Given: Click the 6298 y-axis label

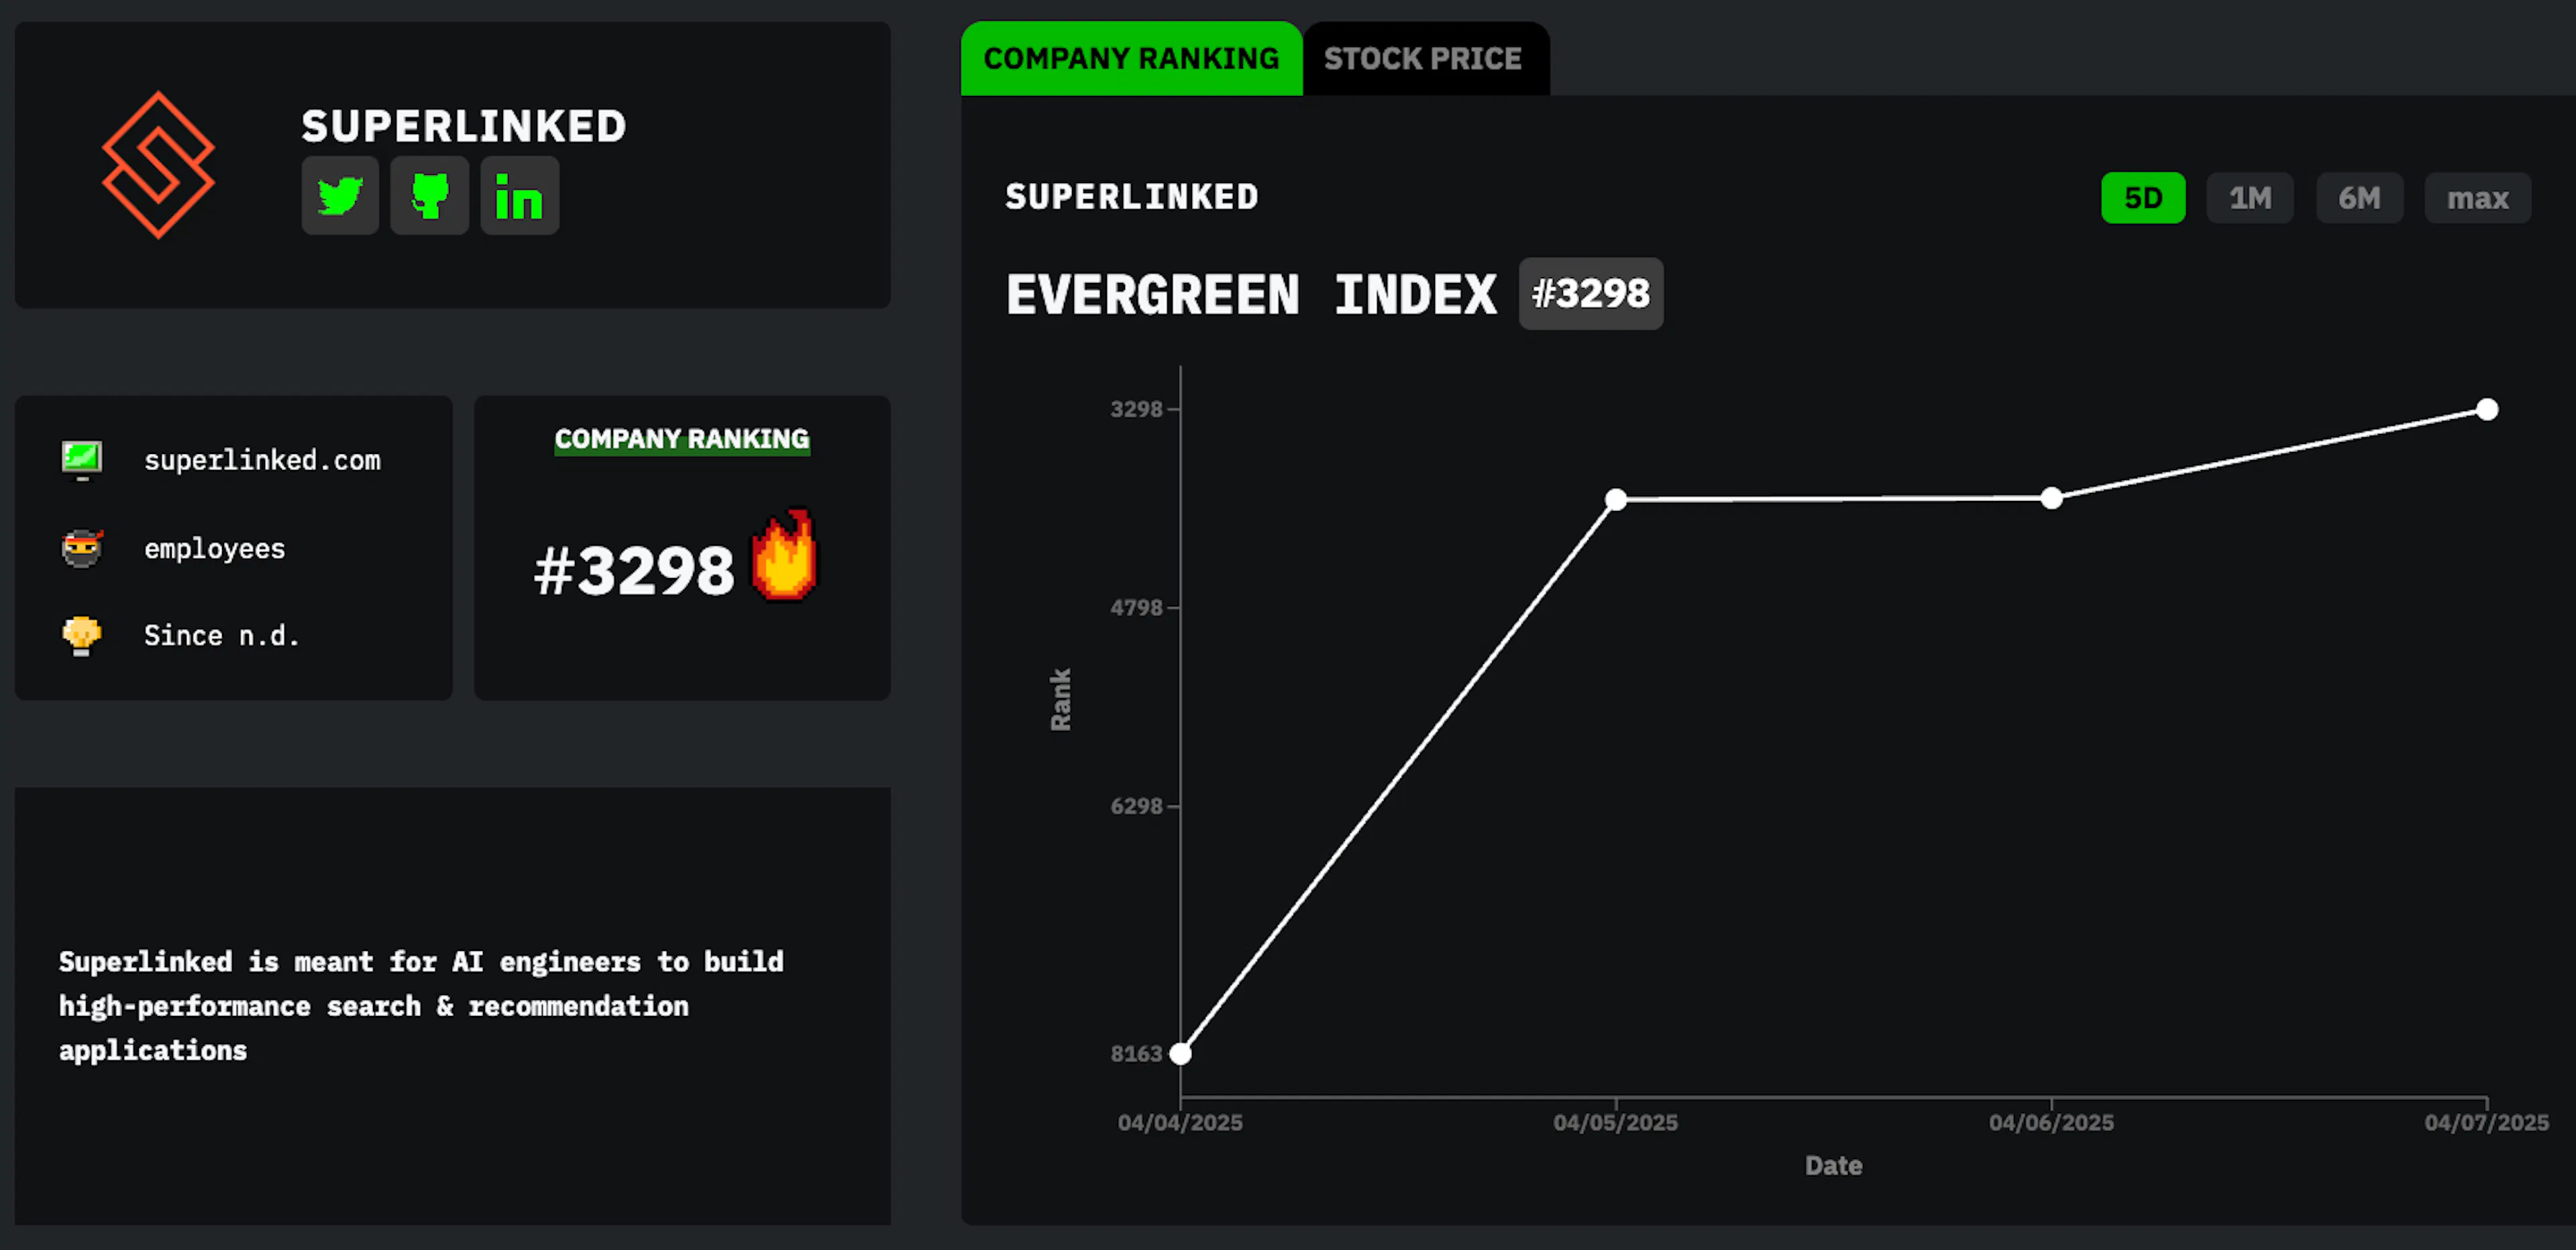Looking at the screenshot, I should coord(1136,806).
